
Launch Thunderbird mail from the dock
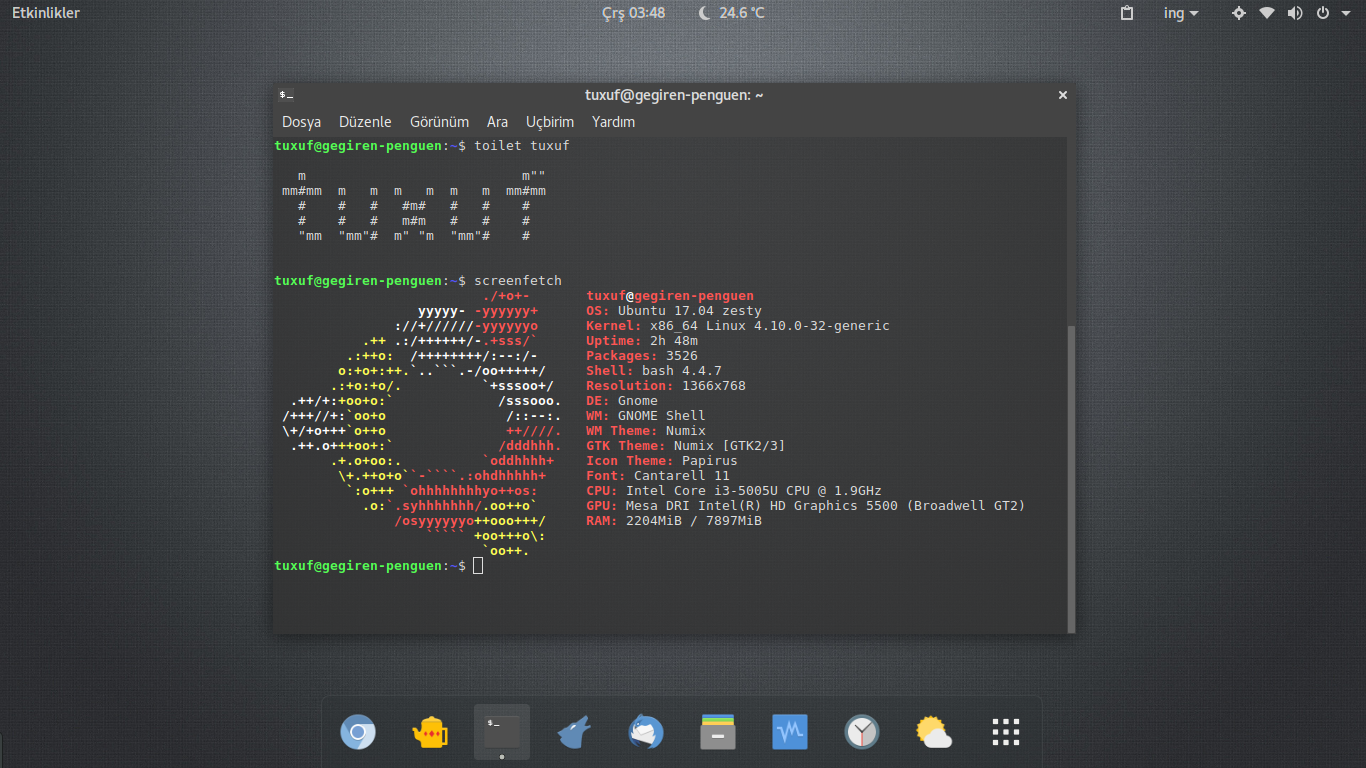(x=646, y=732)
